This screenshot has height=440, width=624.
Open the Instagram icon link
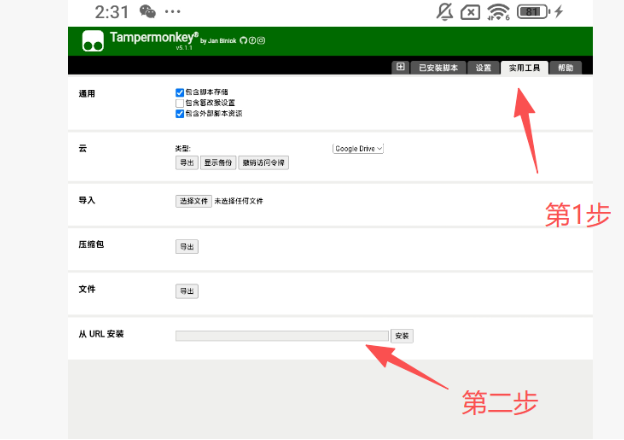(x=261, y=41)
